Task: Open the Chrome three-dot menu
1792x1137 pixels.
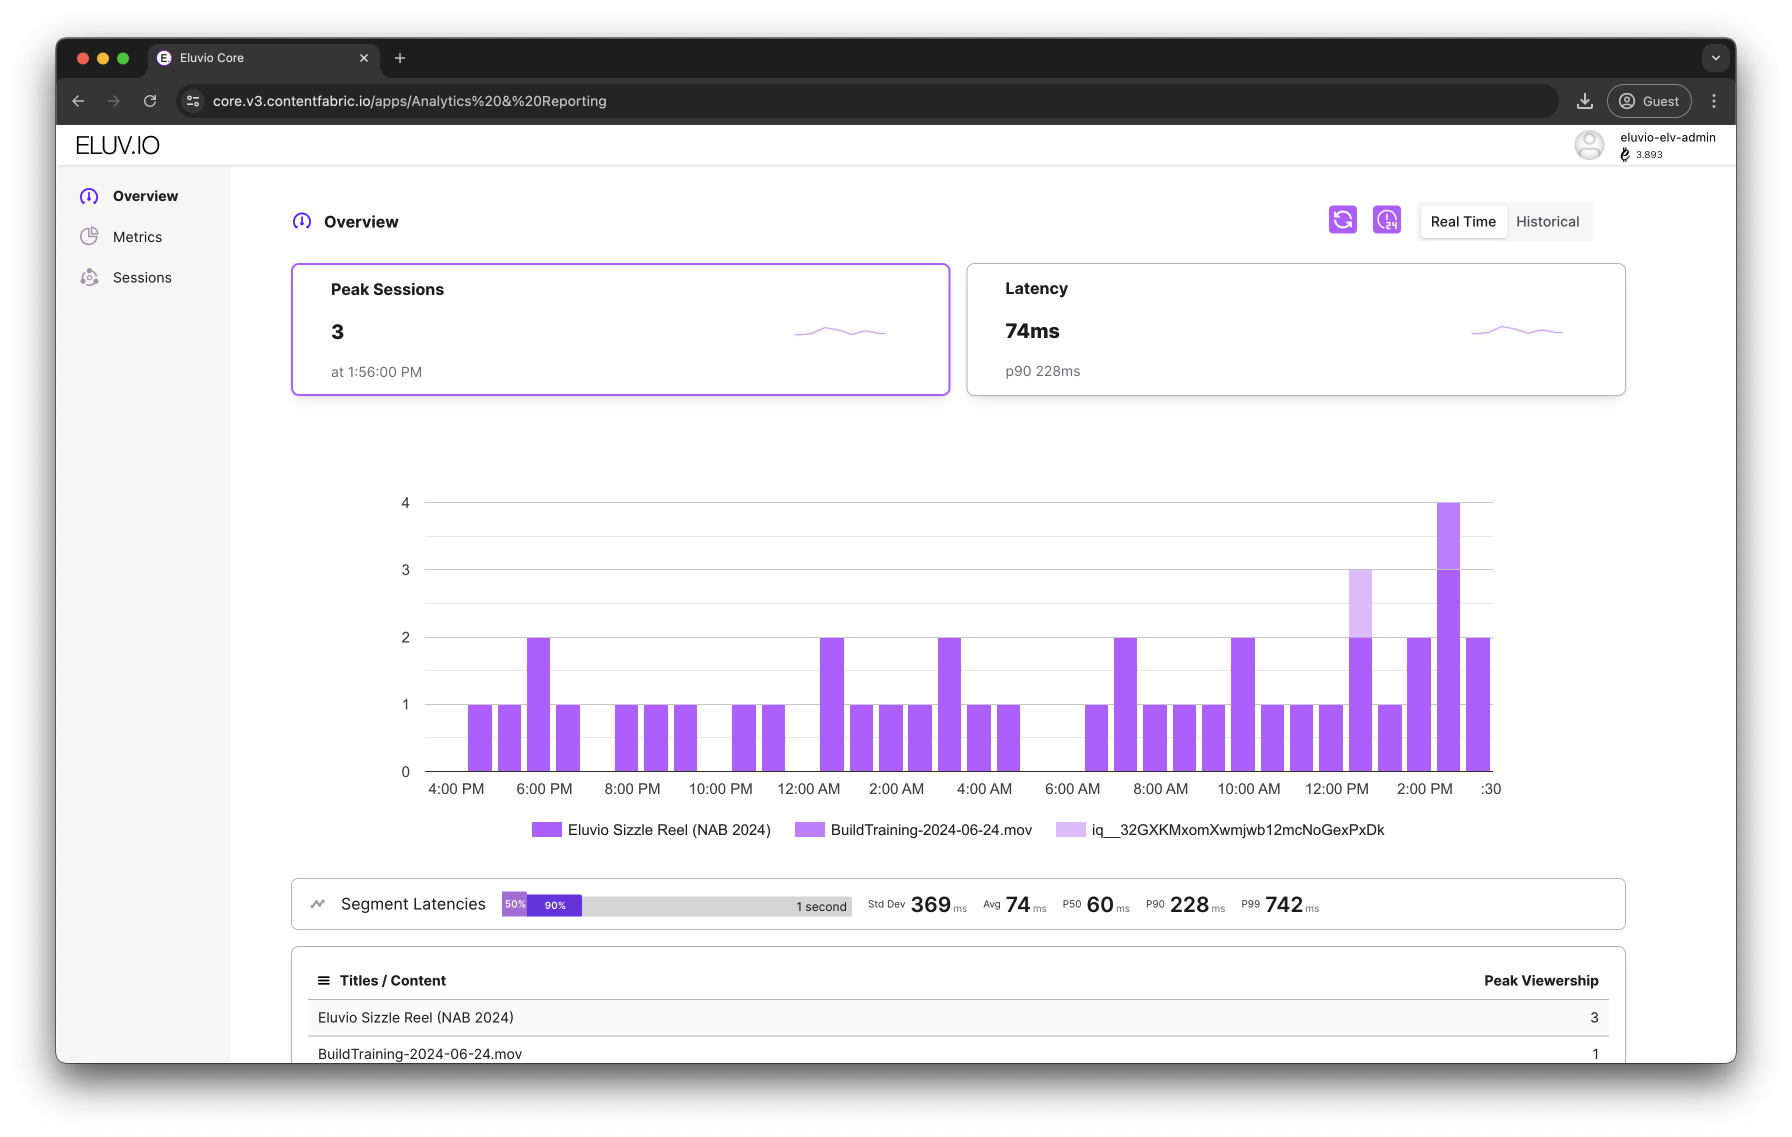Action: click(1714, 101)
